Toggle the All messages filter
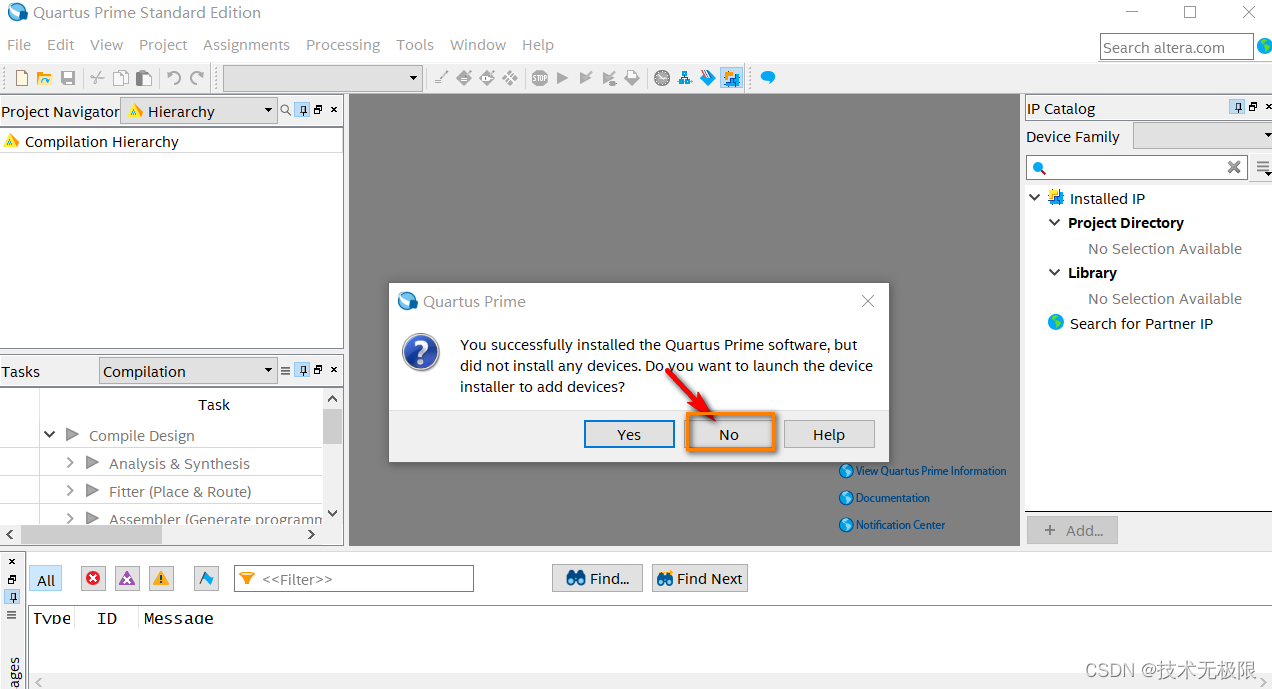Screen dimensions: 1272x689 click(x=46, y=579)
